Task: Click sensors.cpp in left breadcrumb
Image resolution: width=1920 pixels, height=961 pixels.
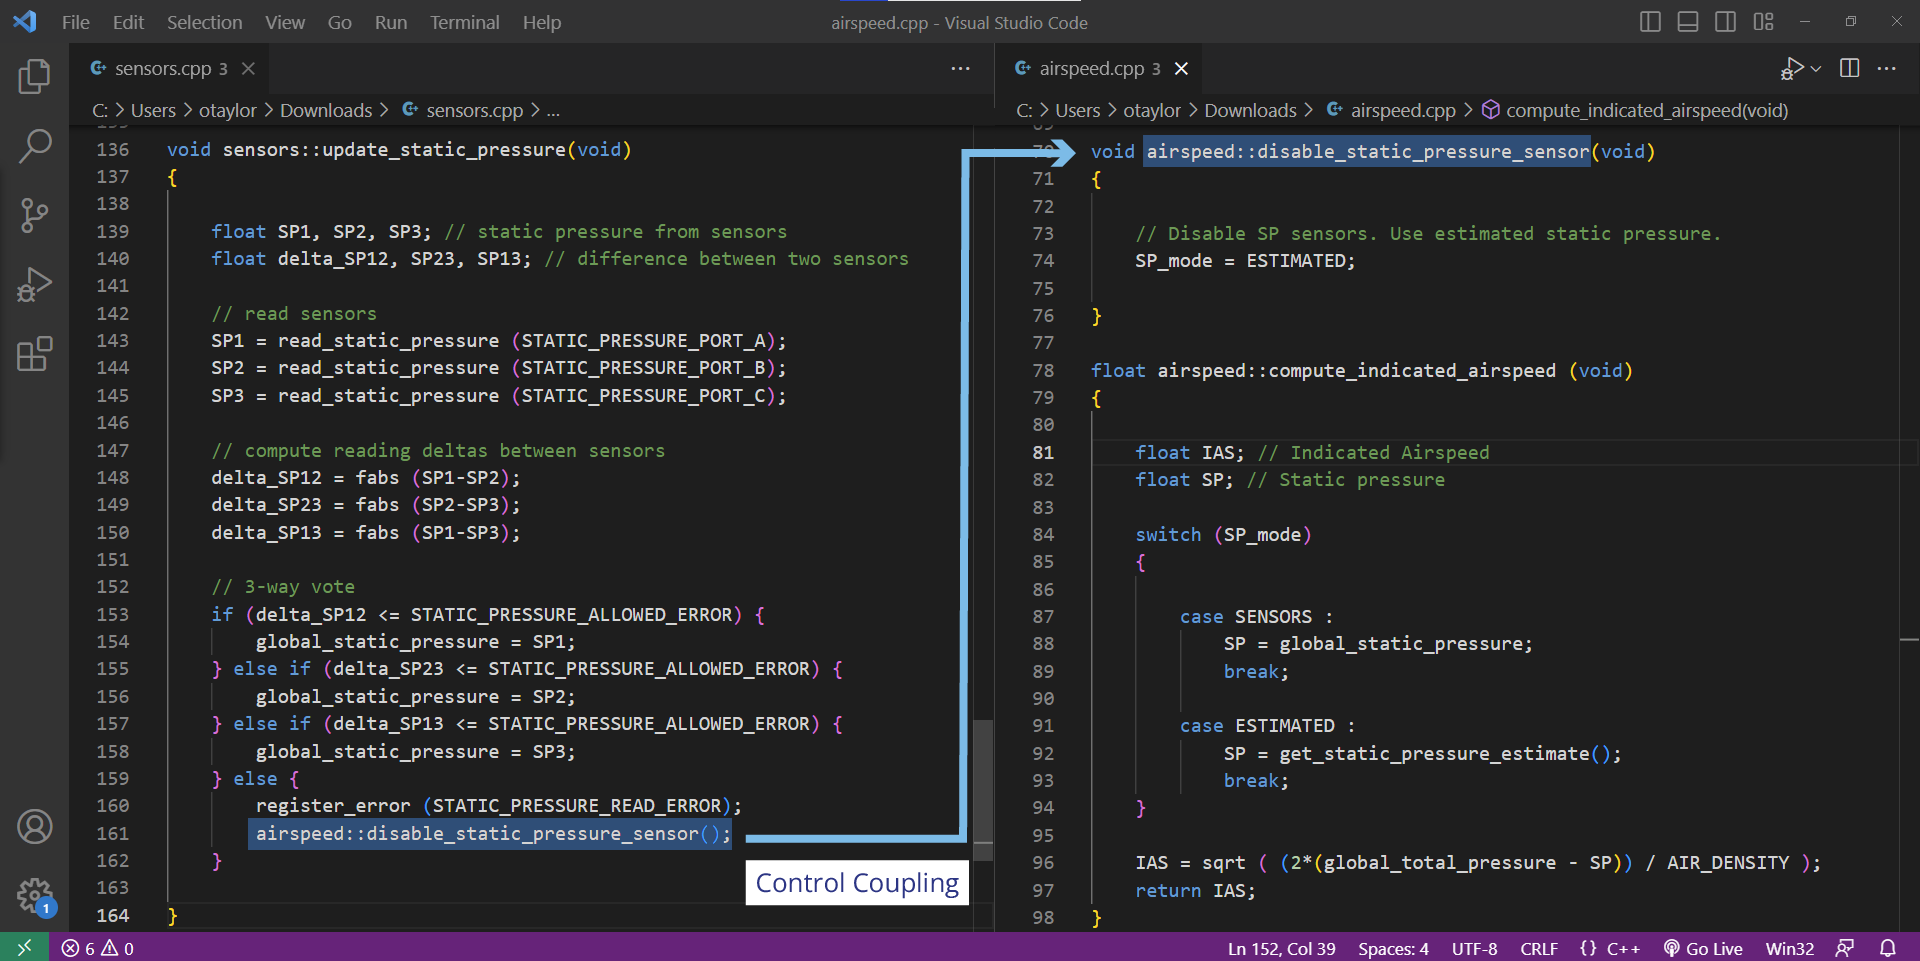Action: tap(474, 110)
